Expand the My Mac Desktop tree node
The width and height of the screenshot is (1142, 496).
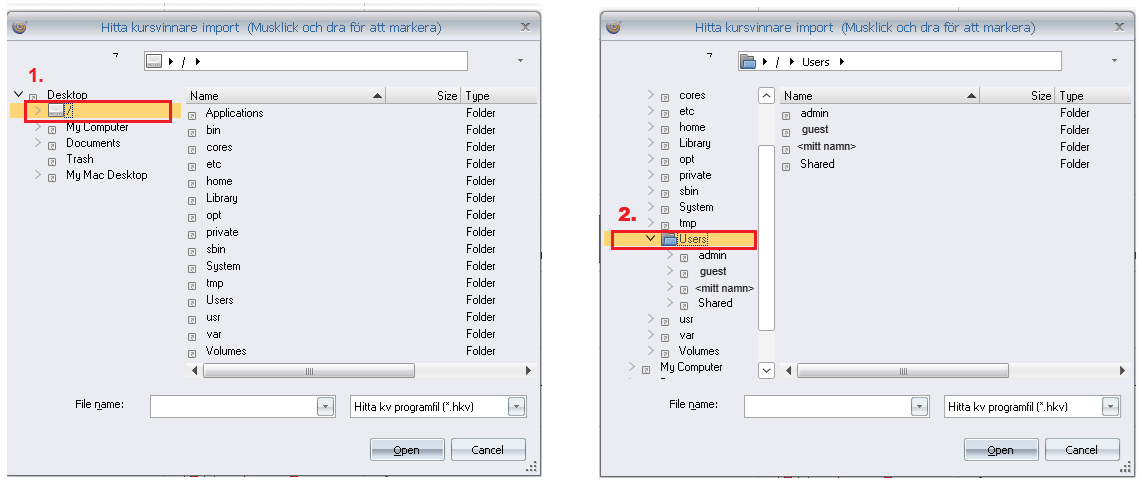pos(38,175)
